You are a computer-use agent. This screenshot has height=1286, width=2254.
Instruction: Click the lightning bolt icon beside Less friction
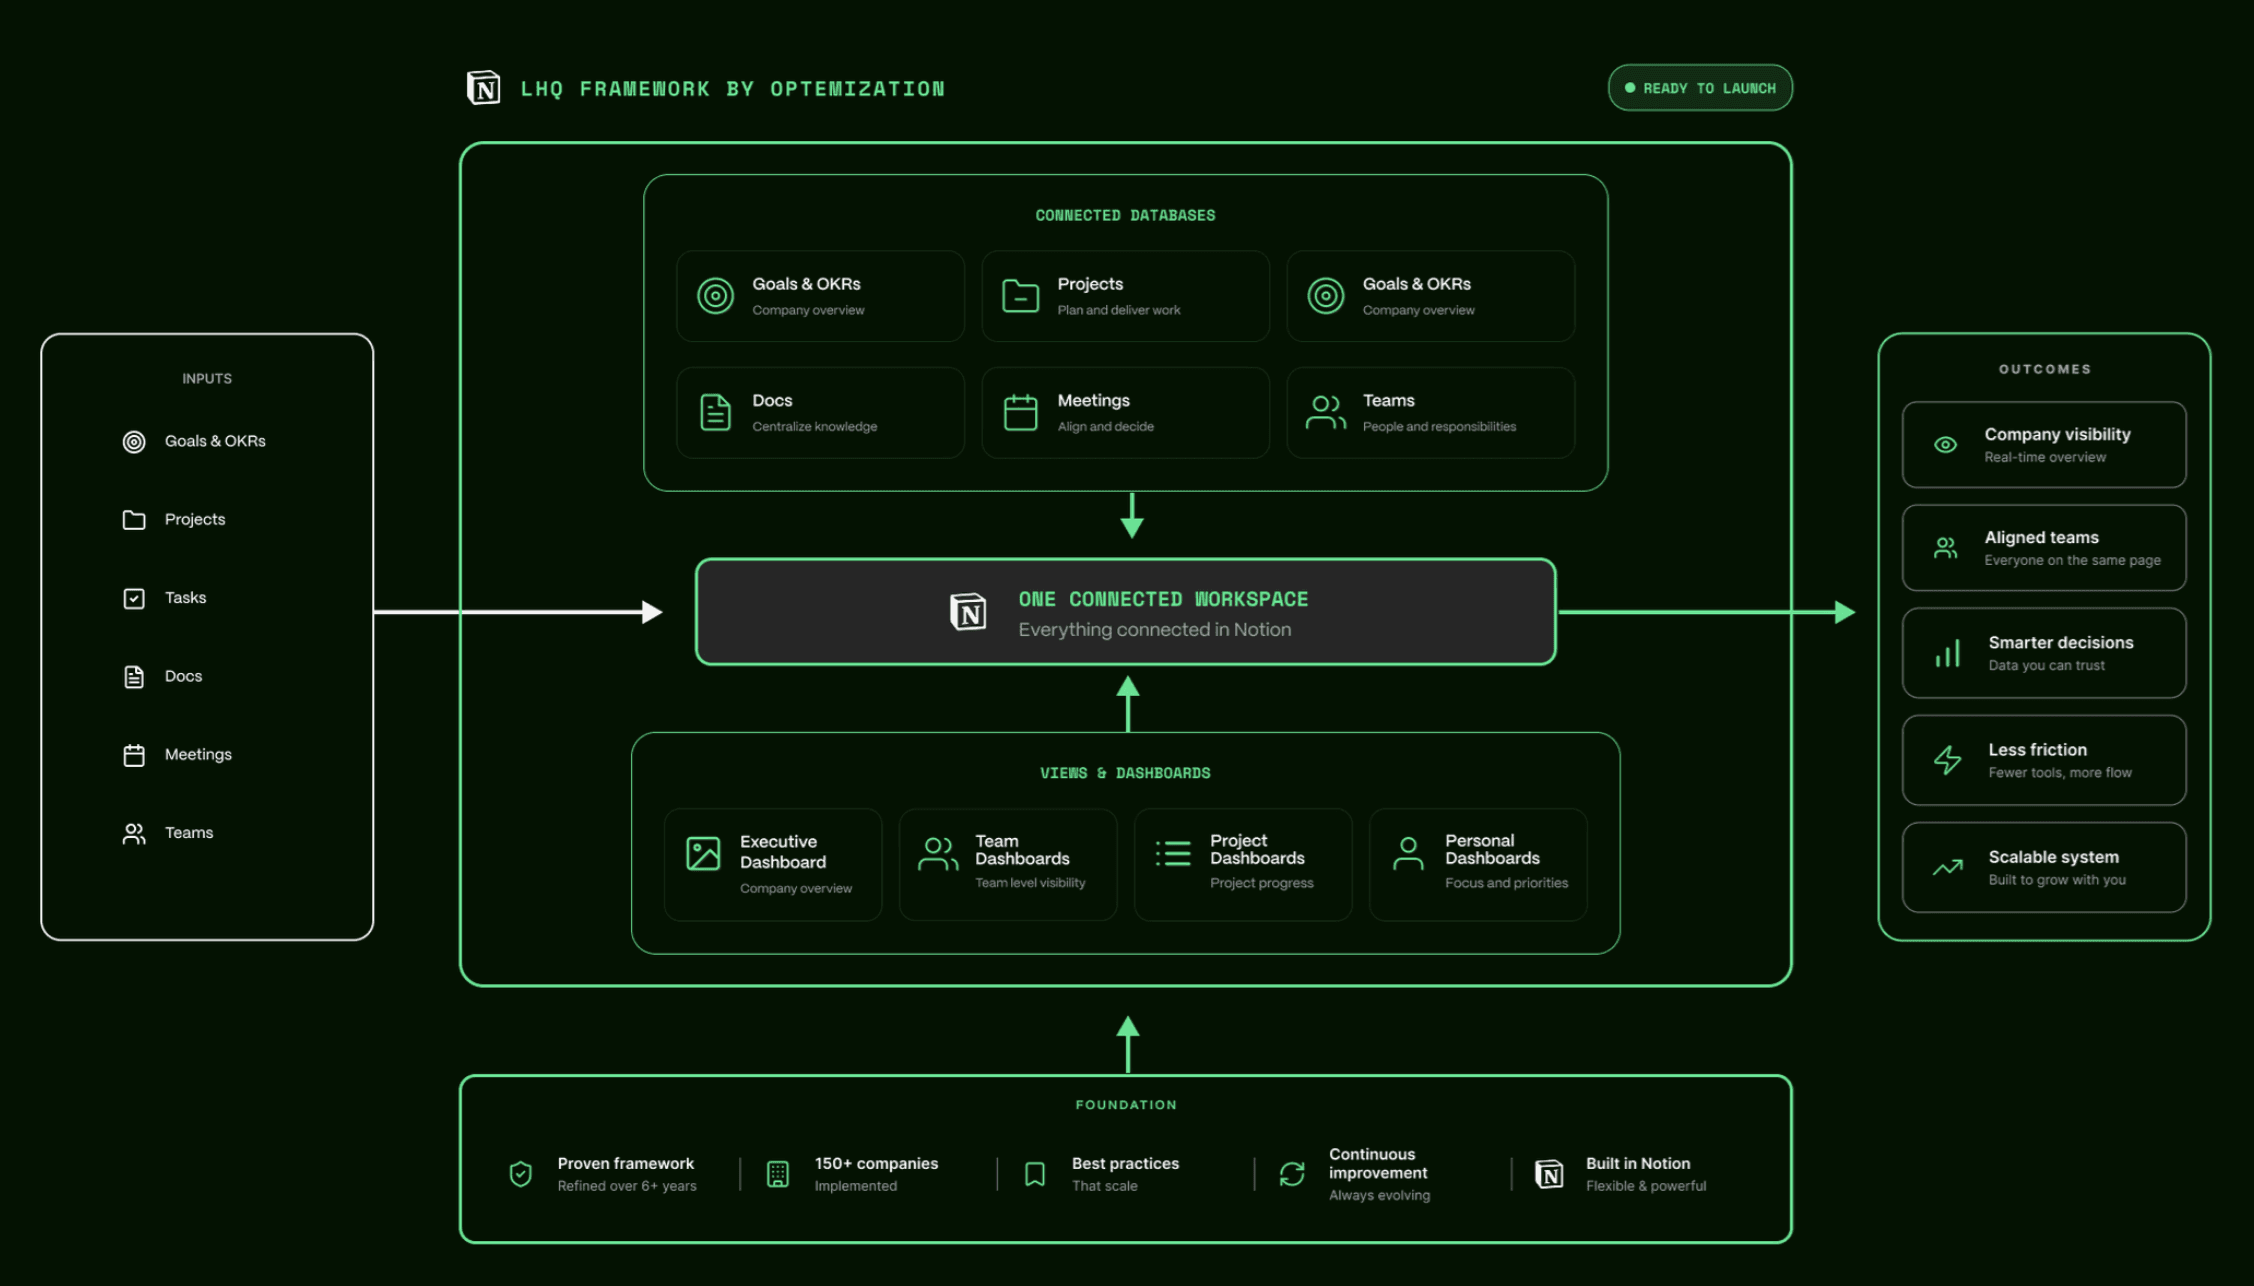tap(1947, 760)
